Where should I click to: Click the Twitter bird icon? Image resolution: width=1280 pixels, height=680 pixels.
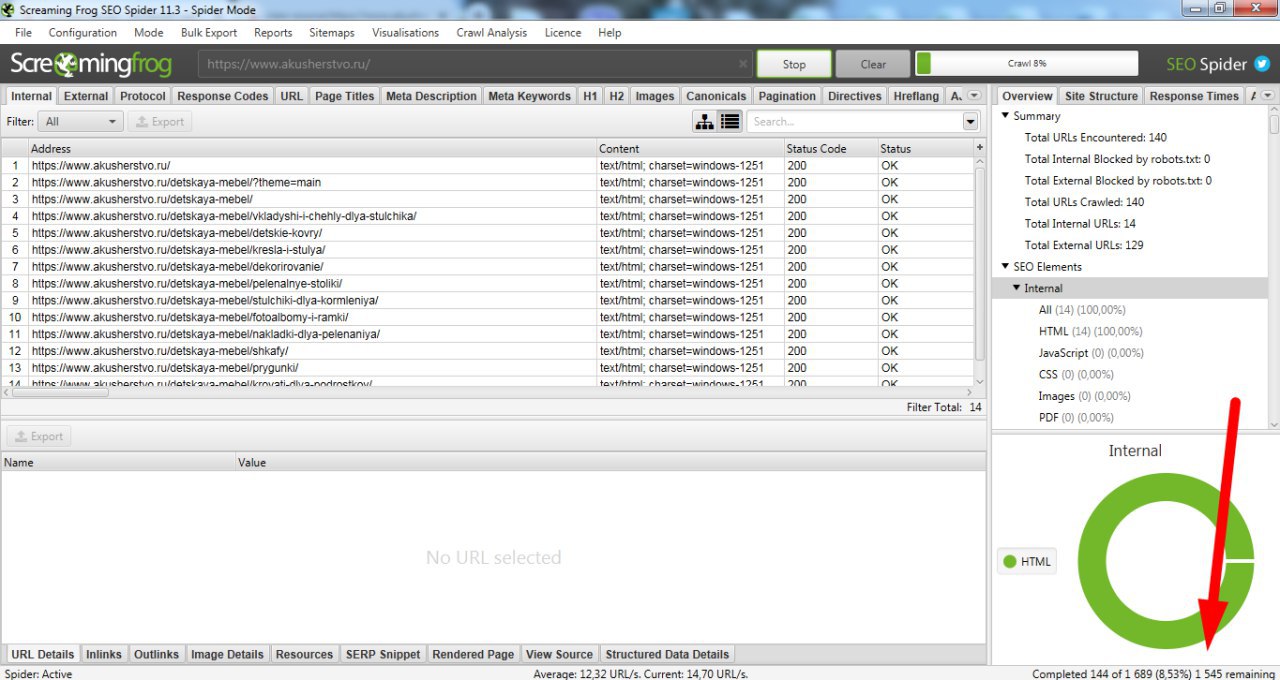[1262, 64]
